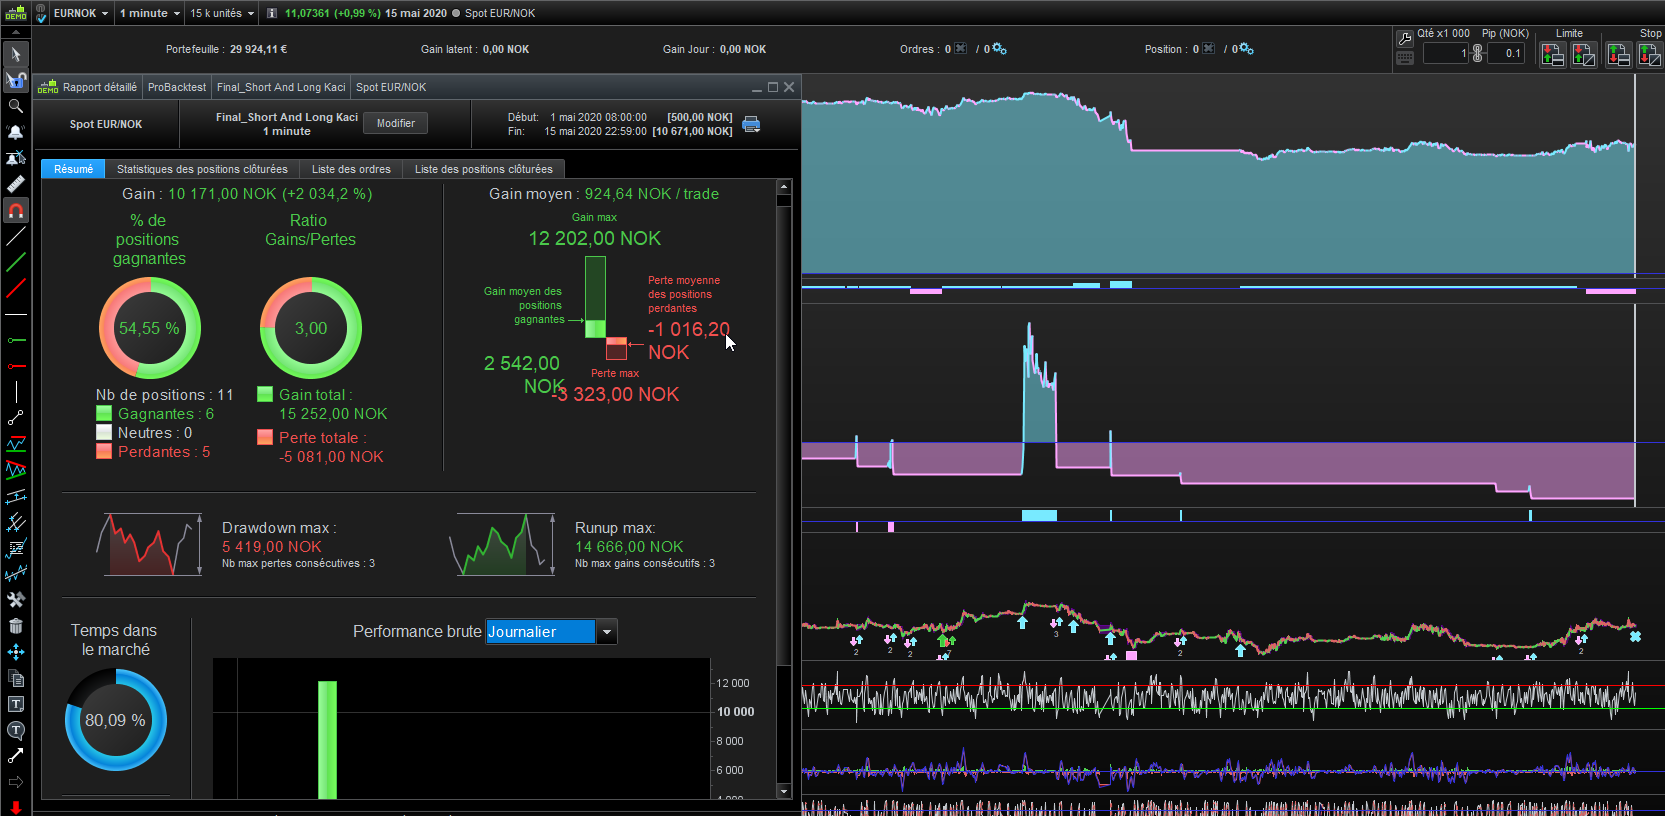
Task: Select the magnifier zoom tool
Action: pos(16,106)
